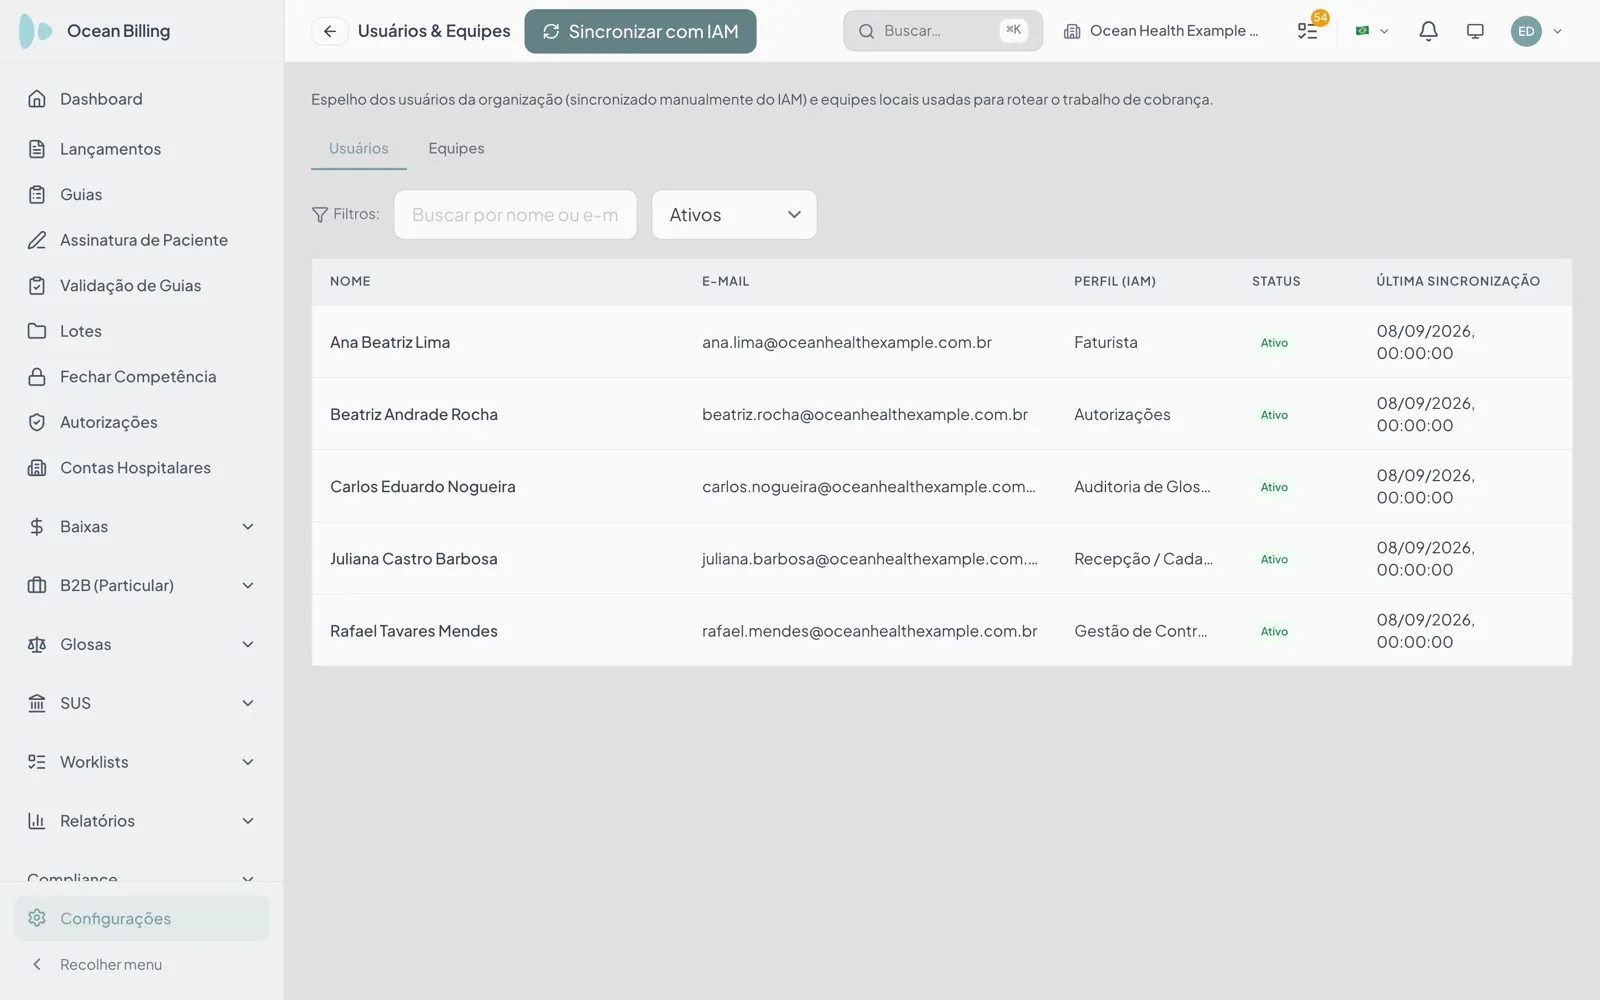Click the Autorizações shield icon
Image resolution: width=1600 pixels, height=1000 pixels.
tap(37, 422)
